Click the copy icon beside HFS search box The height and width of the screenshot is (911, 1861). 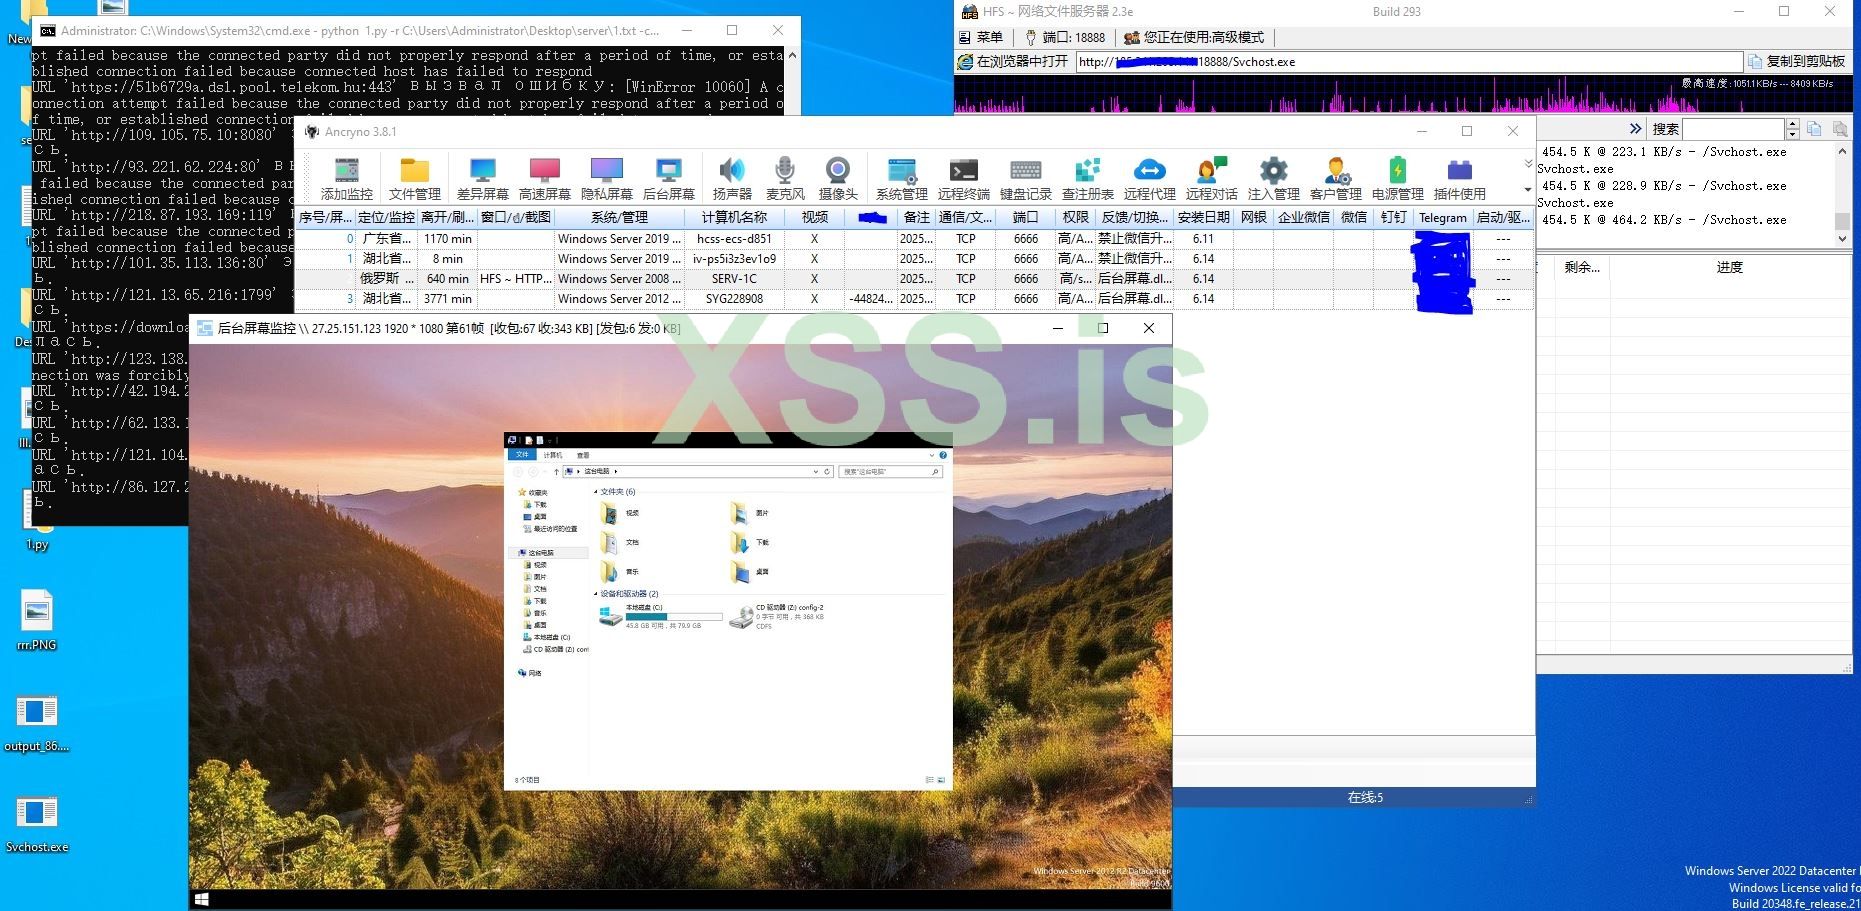(1814, 129)
